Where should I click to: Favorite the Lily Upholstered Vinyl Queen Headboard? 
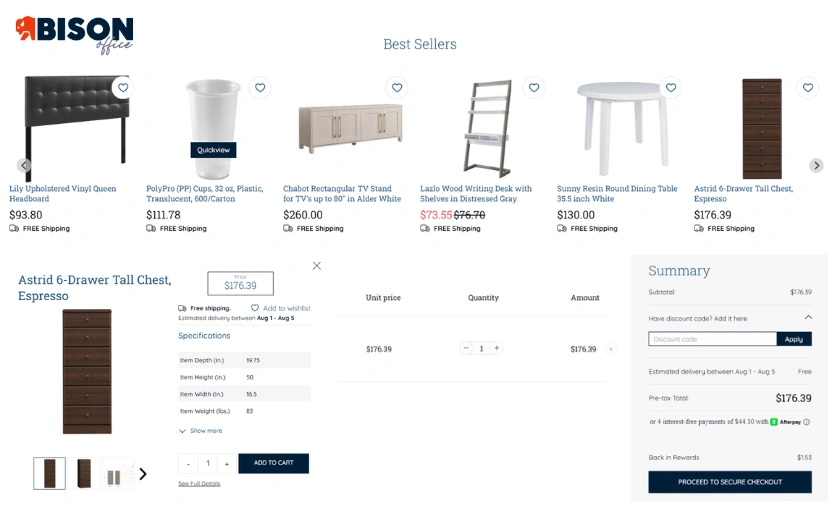(x=122, y=88)
